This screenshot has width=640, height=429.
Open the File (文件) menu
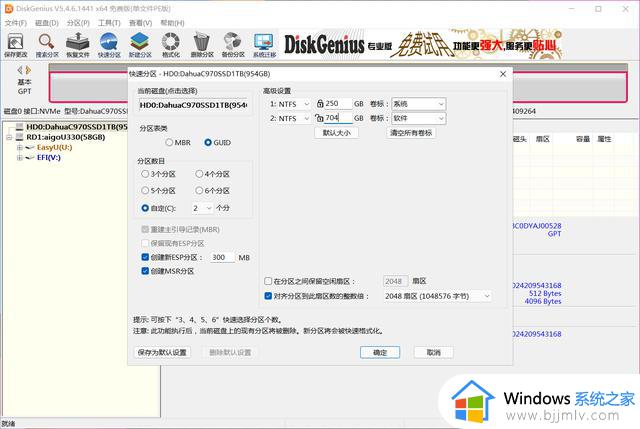click(16, 23)
